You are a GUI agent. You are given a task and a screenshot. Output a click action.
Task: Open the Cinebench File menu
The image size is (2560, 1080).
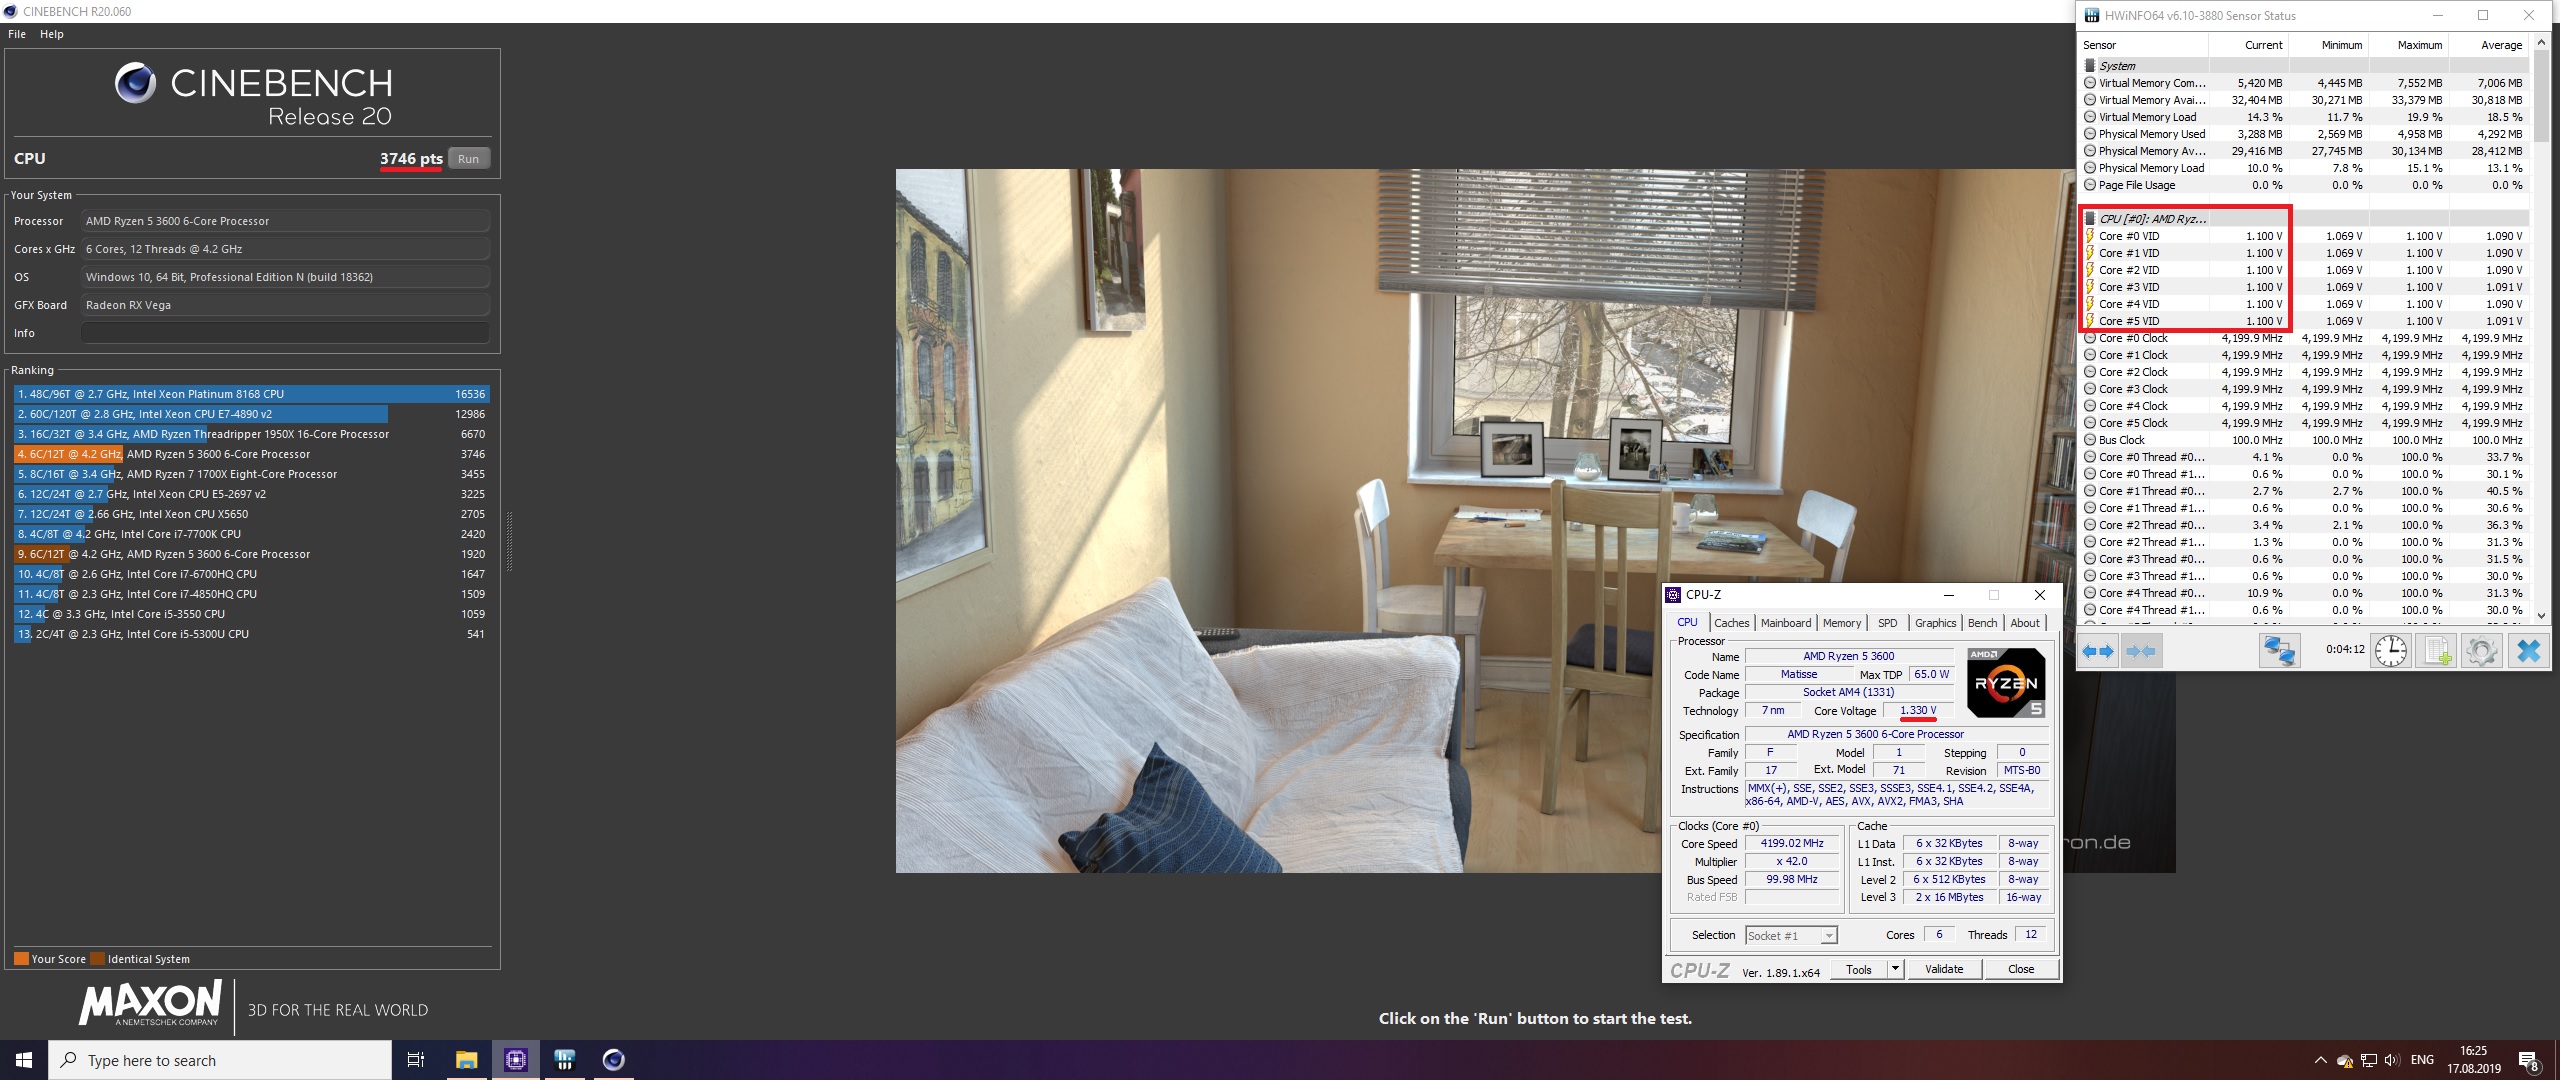[x=17, y=34]
